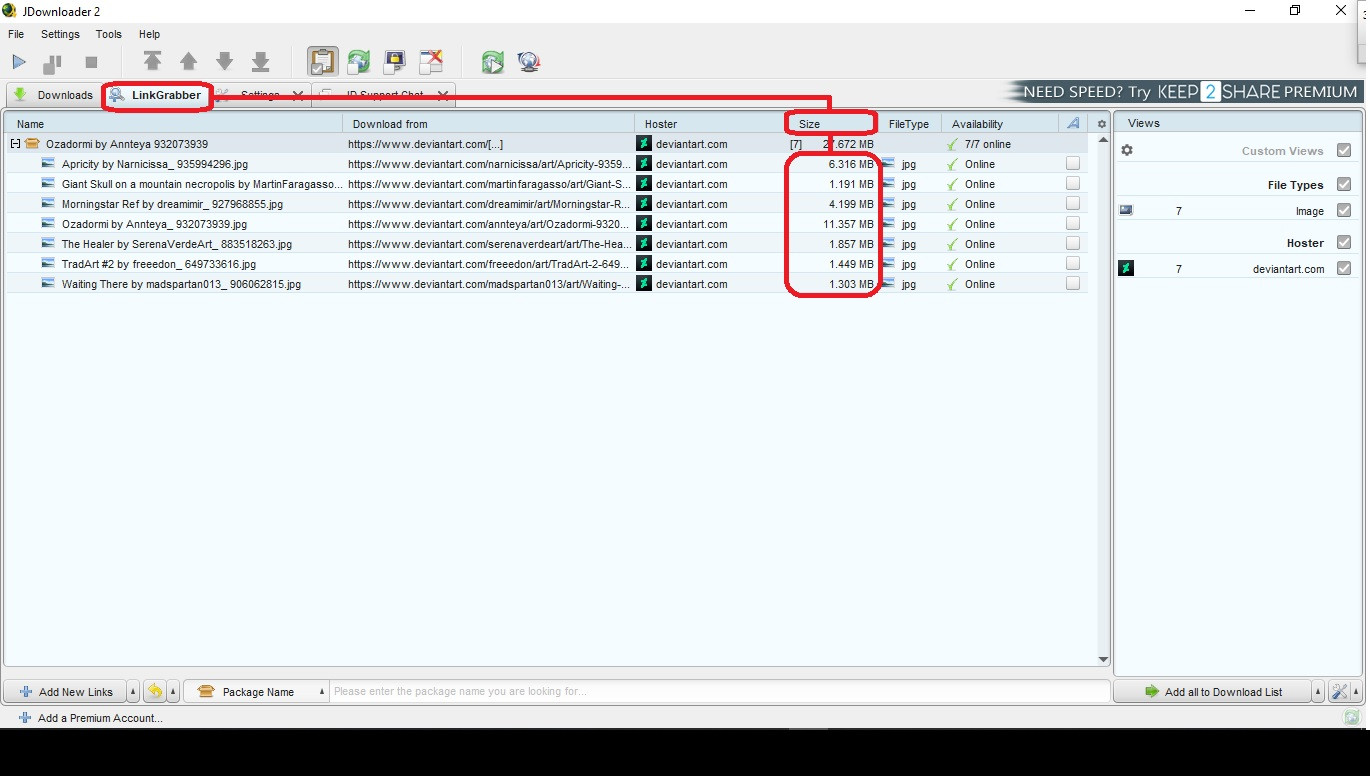Close the JD Support Chat tab

click(442, 95)
